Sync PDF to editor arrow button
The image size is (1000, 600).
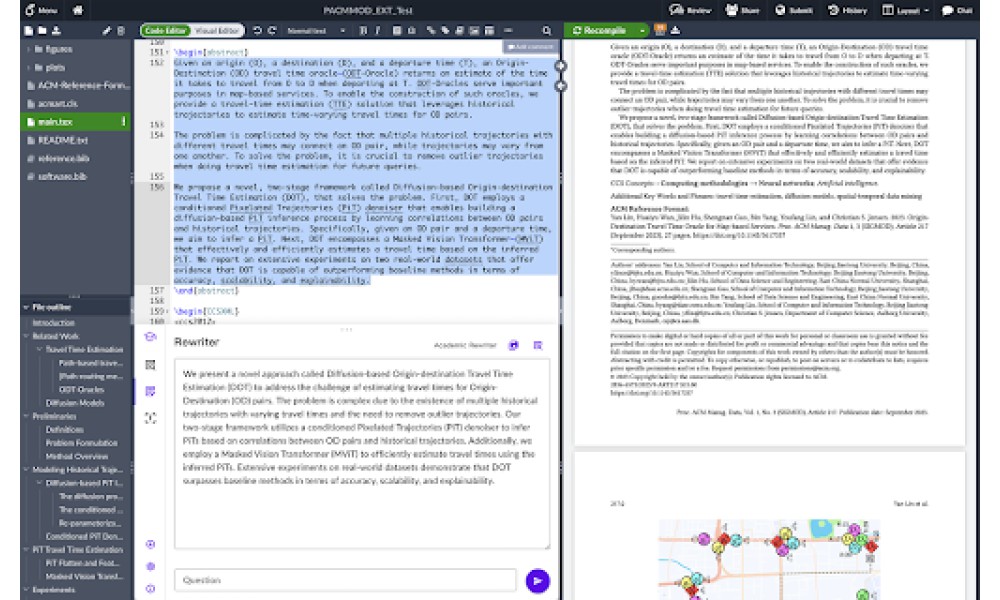point(561,85)
